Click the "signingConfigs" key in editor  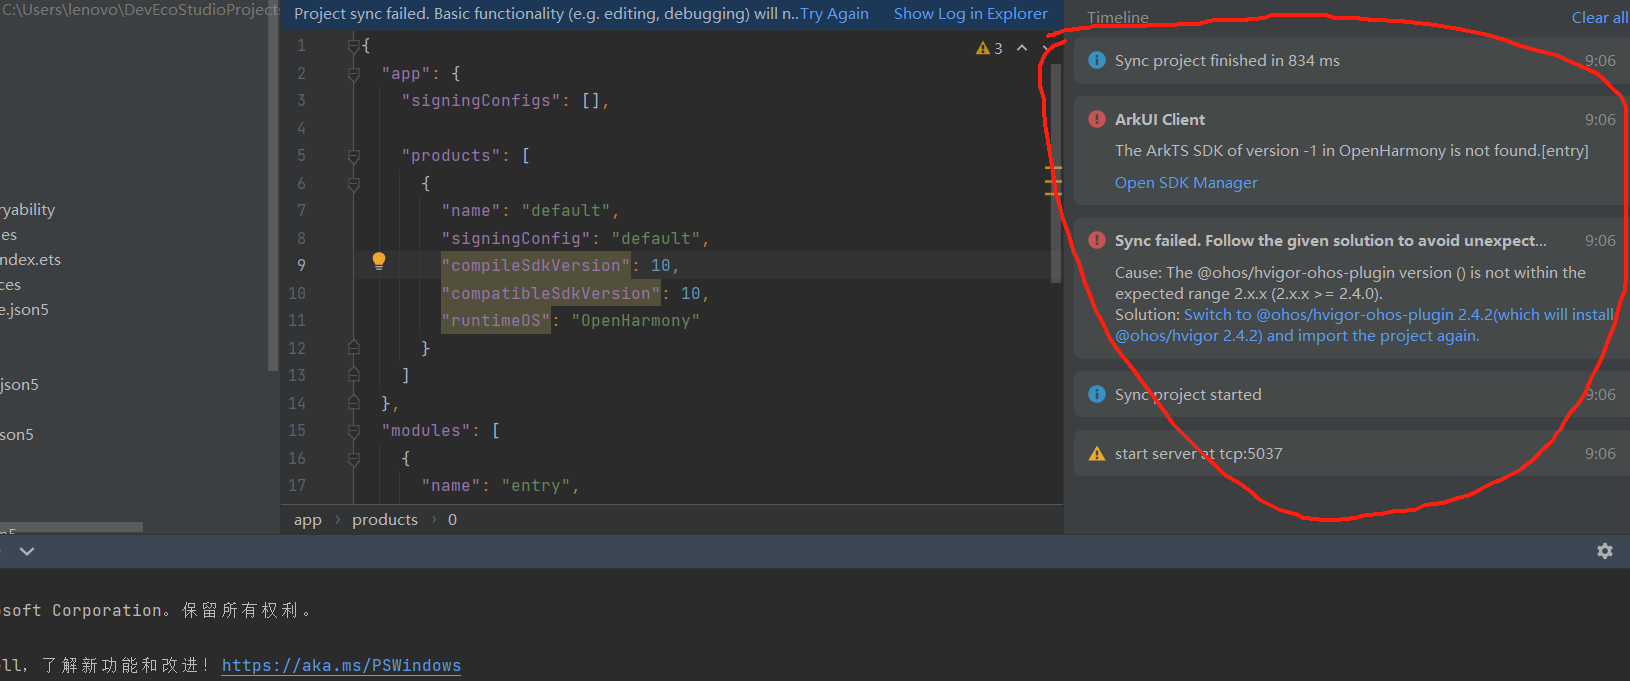point(481,101)
